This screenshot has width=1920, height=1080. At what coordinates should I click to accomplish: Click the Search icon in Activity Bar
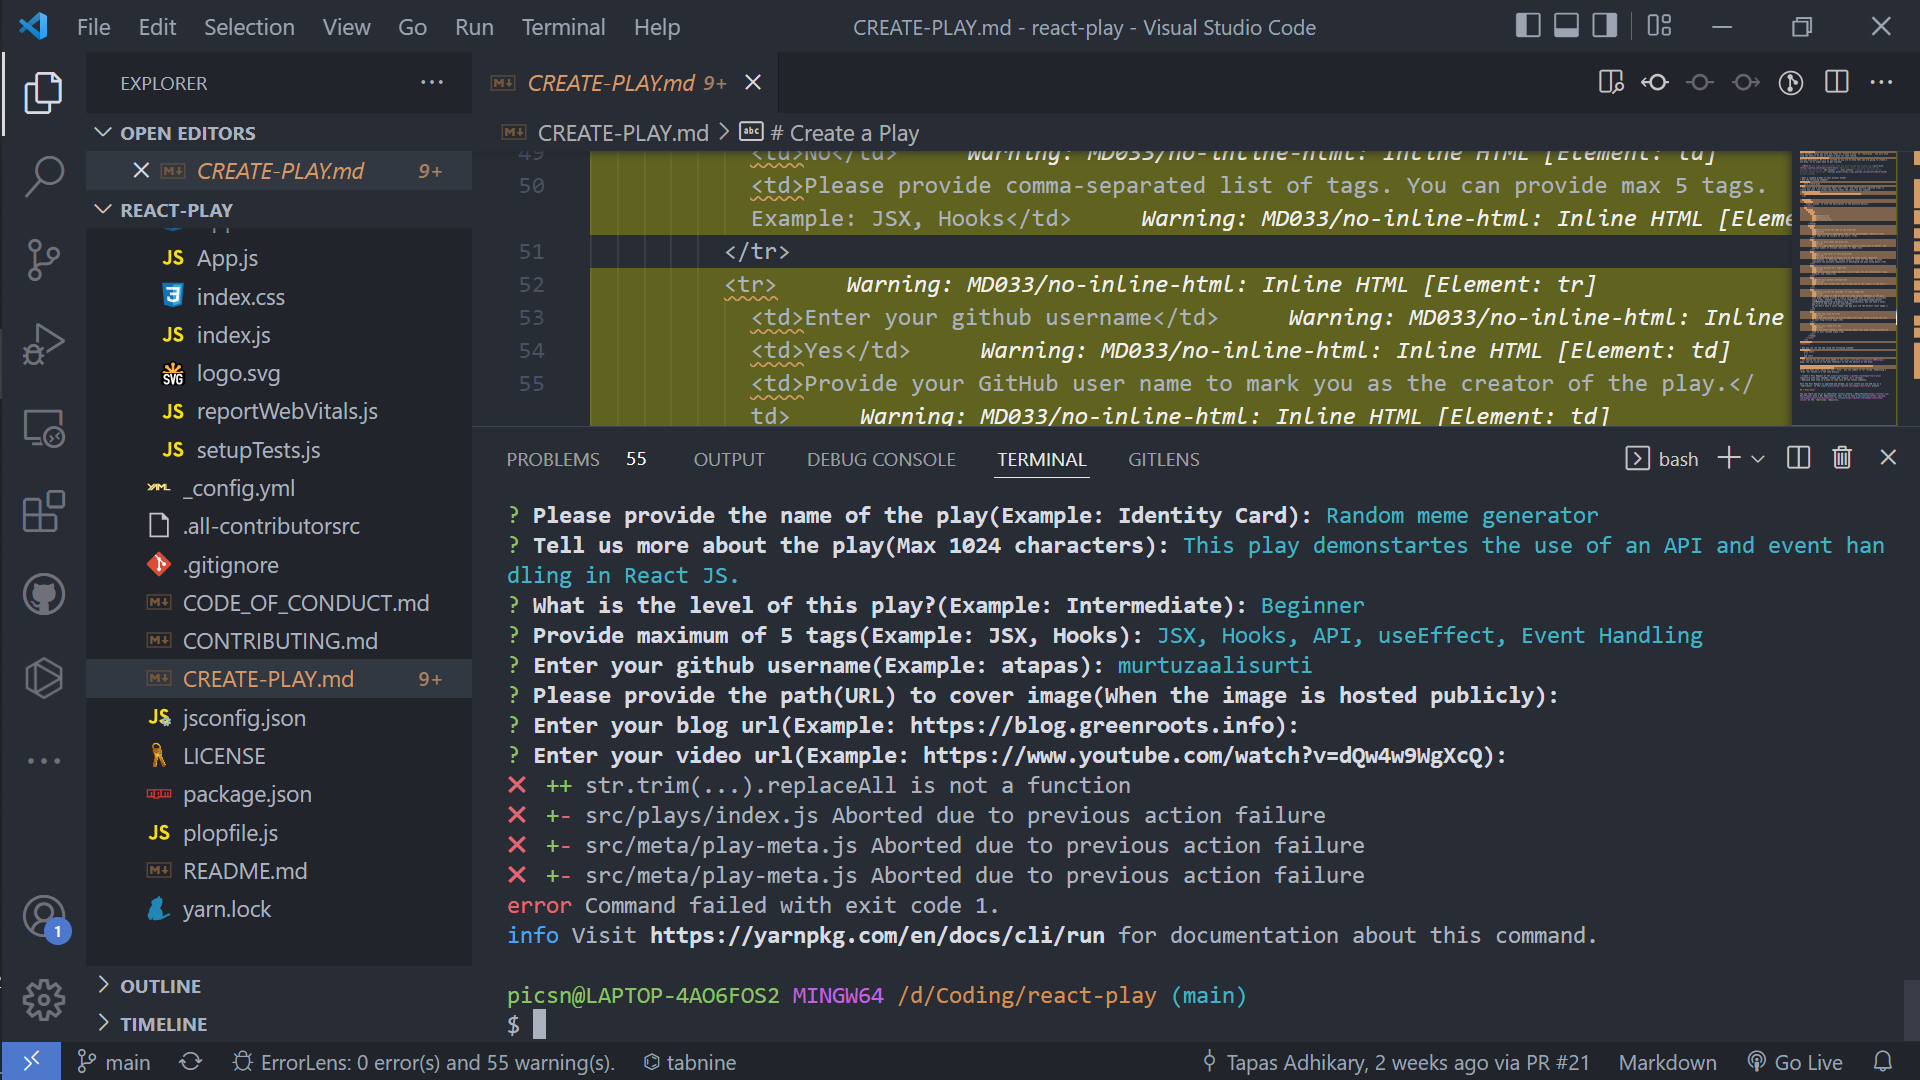44,175
